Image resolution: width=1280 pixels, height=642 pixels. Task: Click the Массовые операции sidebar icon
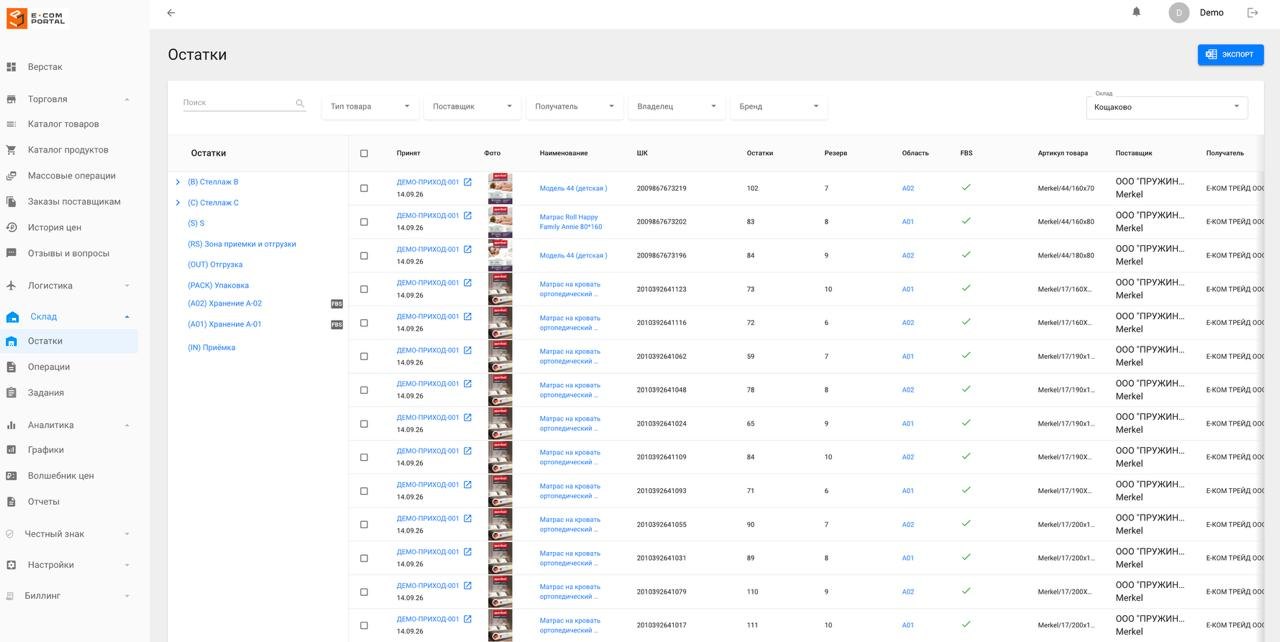11,176
